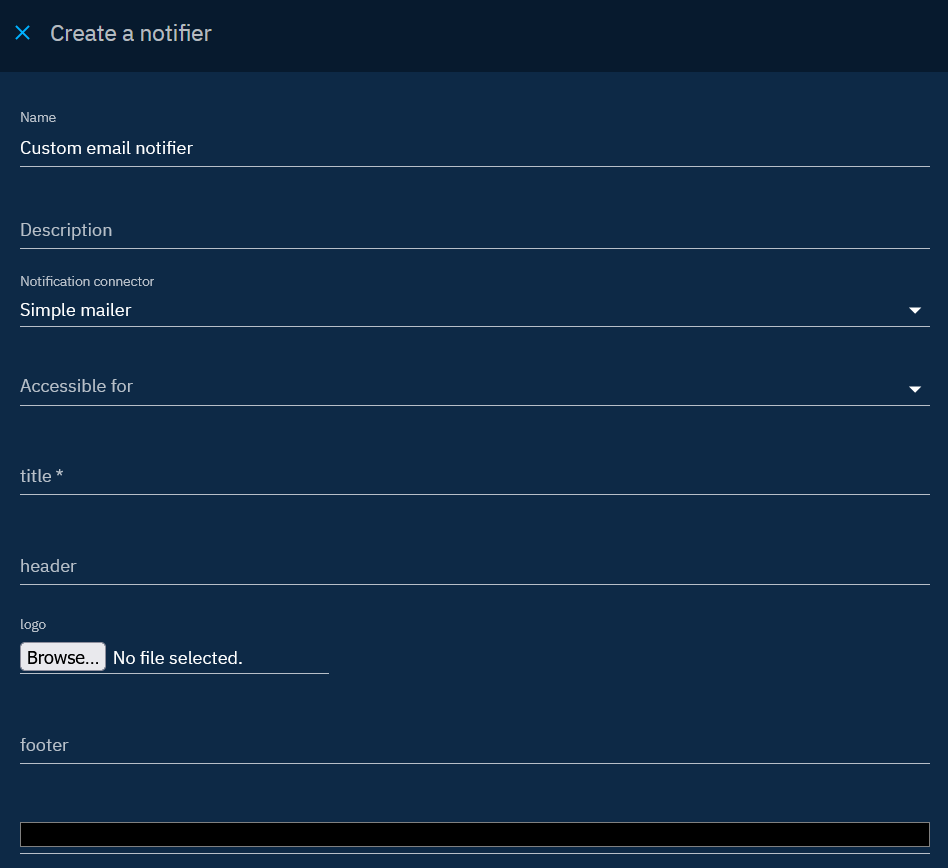948x868 pixels.
Task: Click the logo field label
Action: [x=33, y=624]
